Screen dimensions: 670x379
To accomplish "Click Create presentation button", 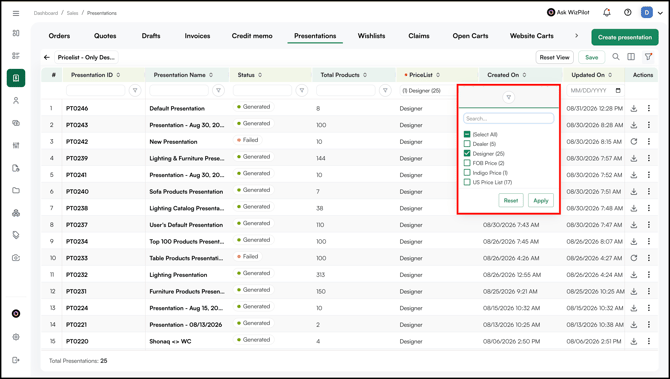I will tap(625, 37).
